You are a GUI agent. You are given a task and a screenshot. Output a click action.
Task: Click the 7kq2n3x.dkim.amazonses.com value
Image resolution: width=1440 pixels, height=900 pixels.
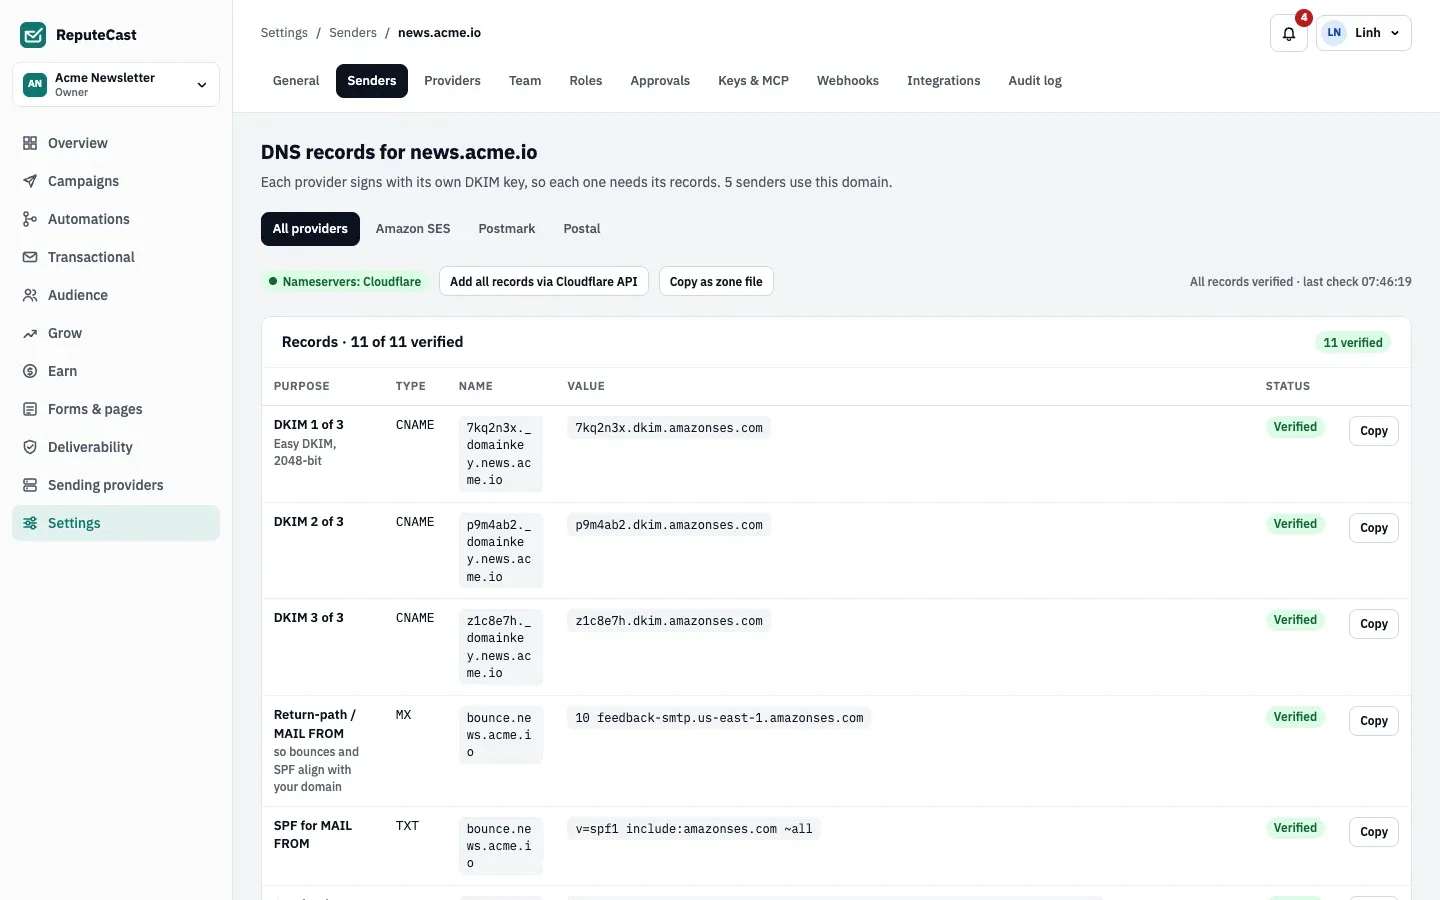pyautogui.click(x=669, y=428)
